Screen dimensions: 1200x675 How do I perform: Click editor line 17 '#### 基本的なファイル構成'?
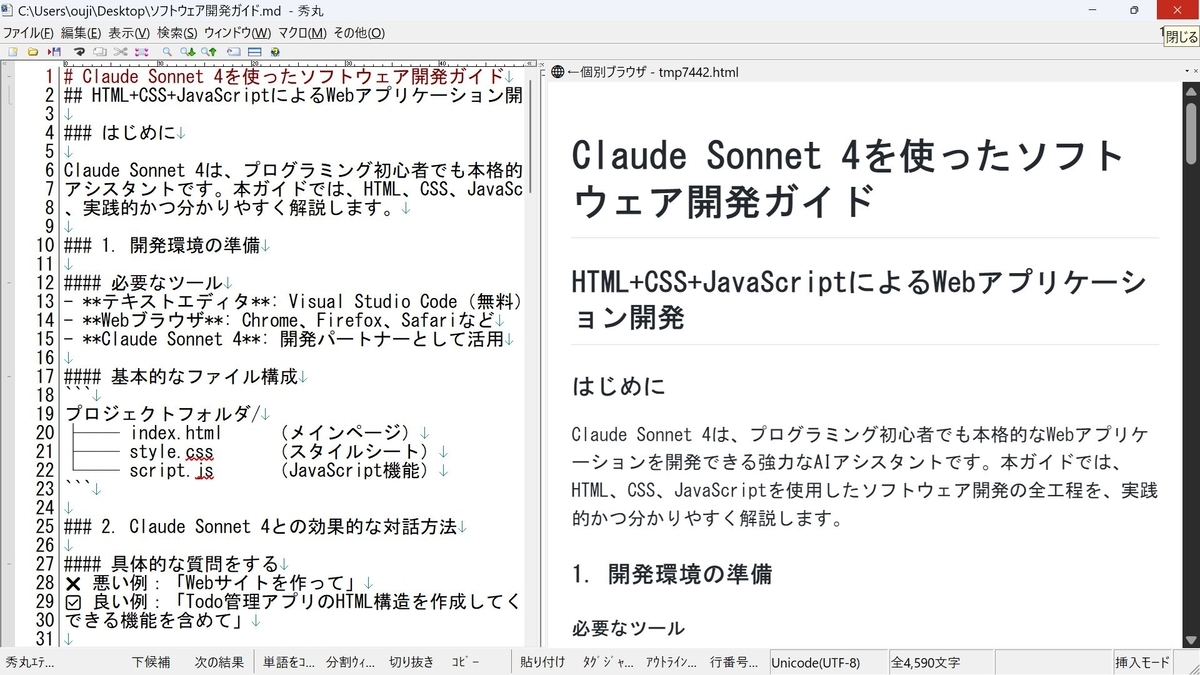(x=186, y=377)
